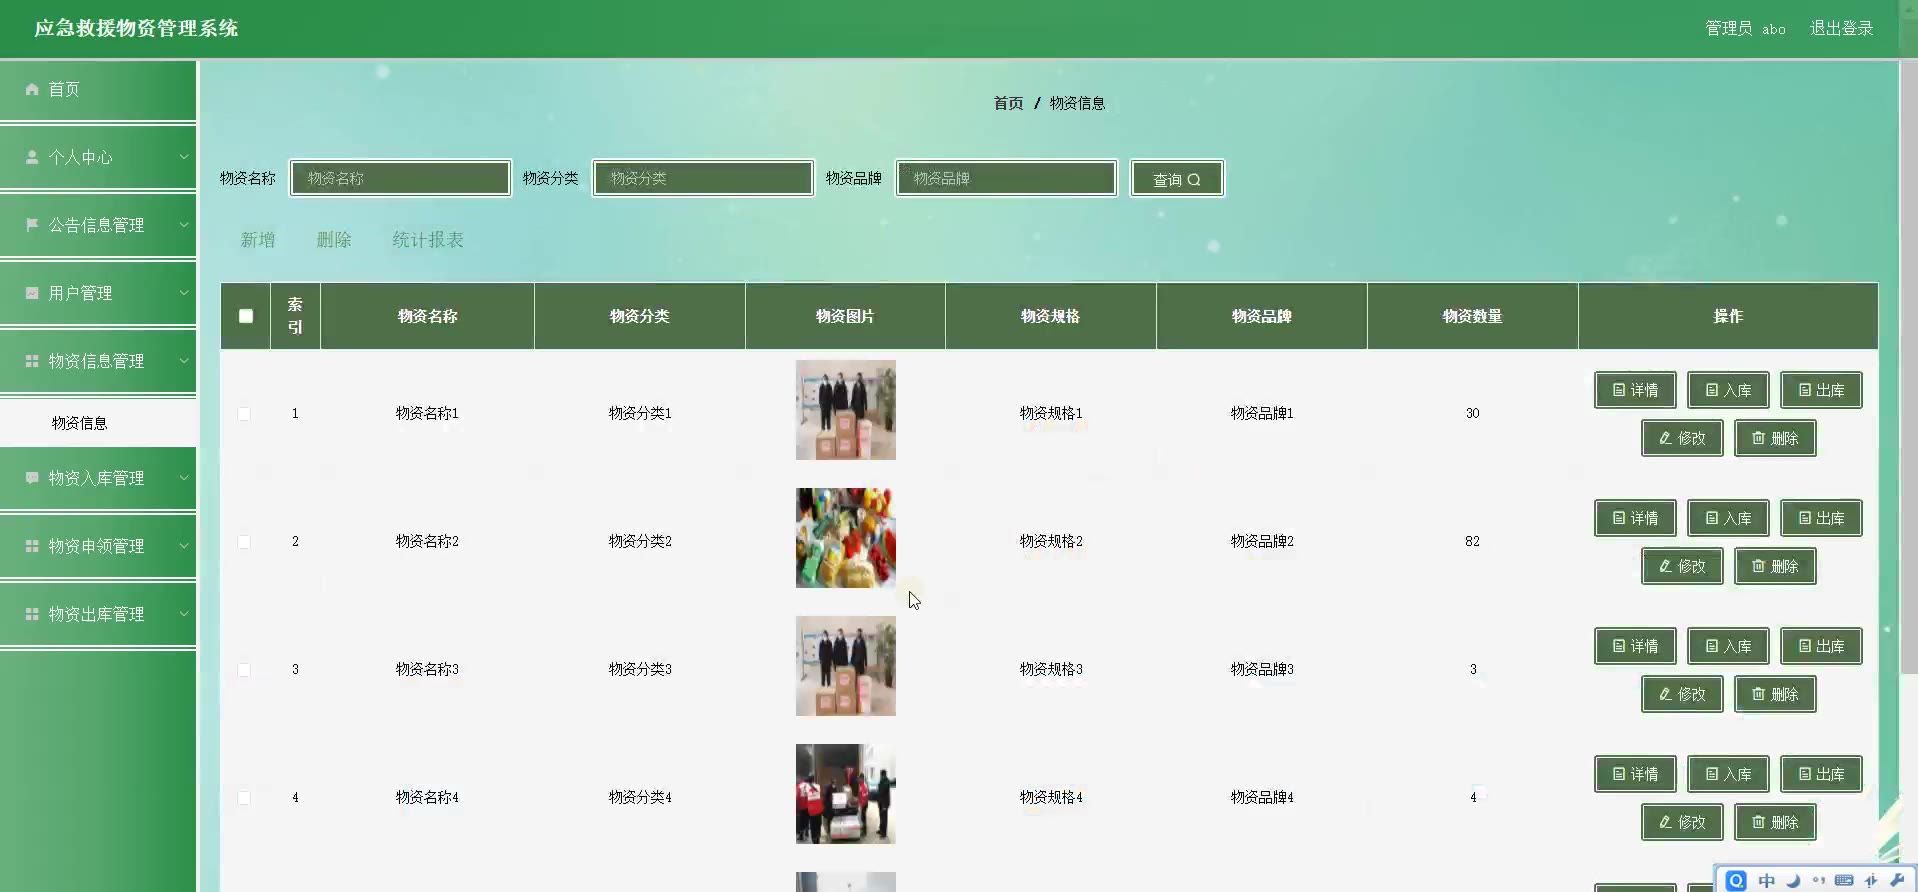Click the 首页 breadcrumb link

tap(1008, 103)
